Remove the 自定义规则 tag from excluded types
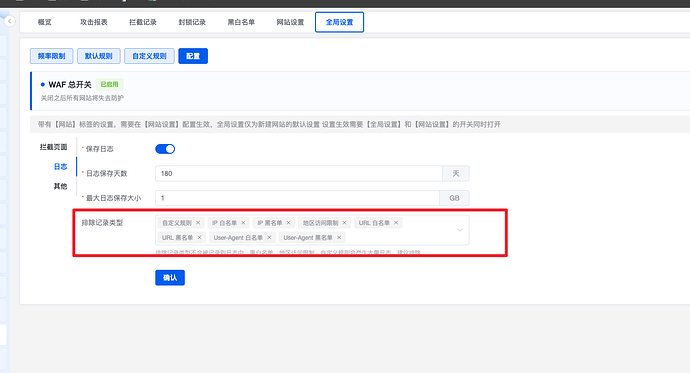The image size is (690, 373). [x=198, y=223]
